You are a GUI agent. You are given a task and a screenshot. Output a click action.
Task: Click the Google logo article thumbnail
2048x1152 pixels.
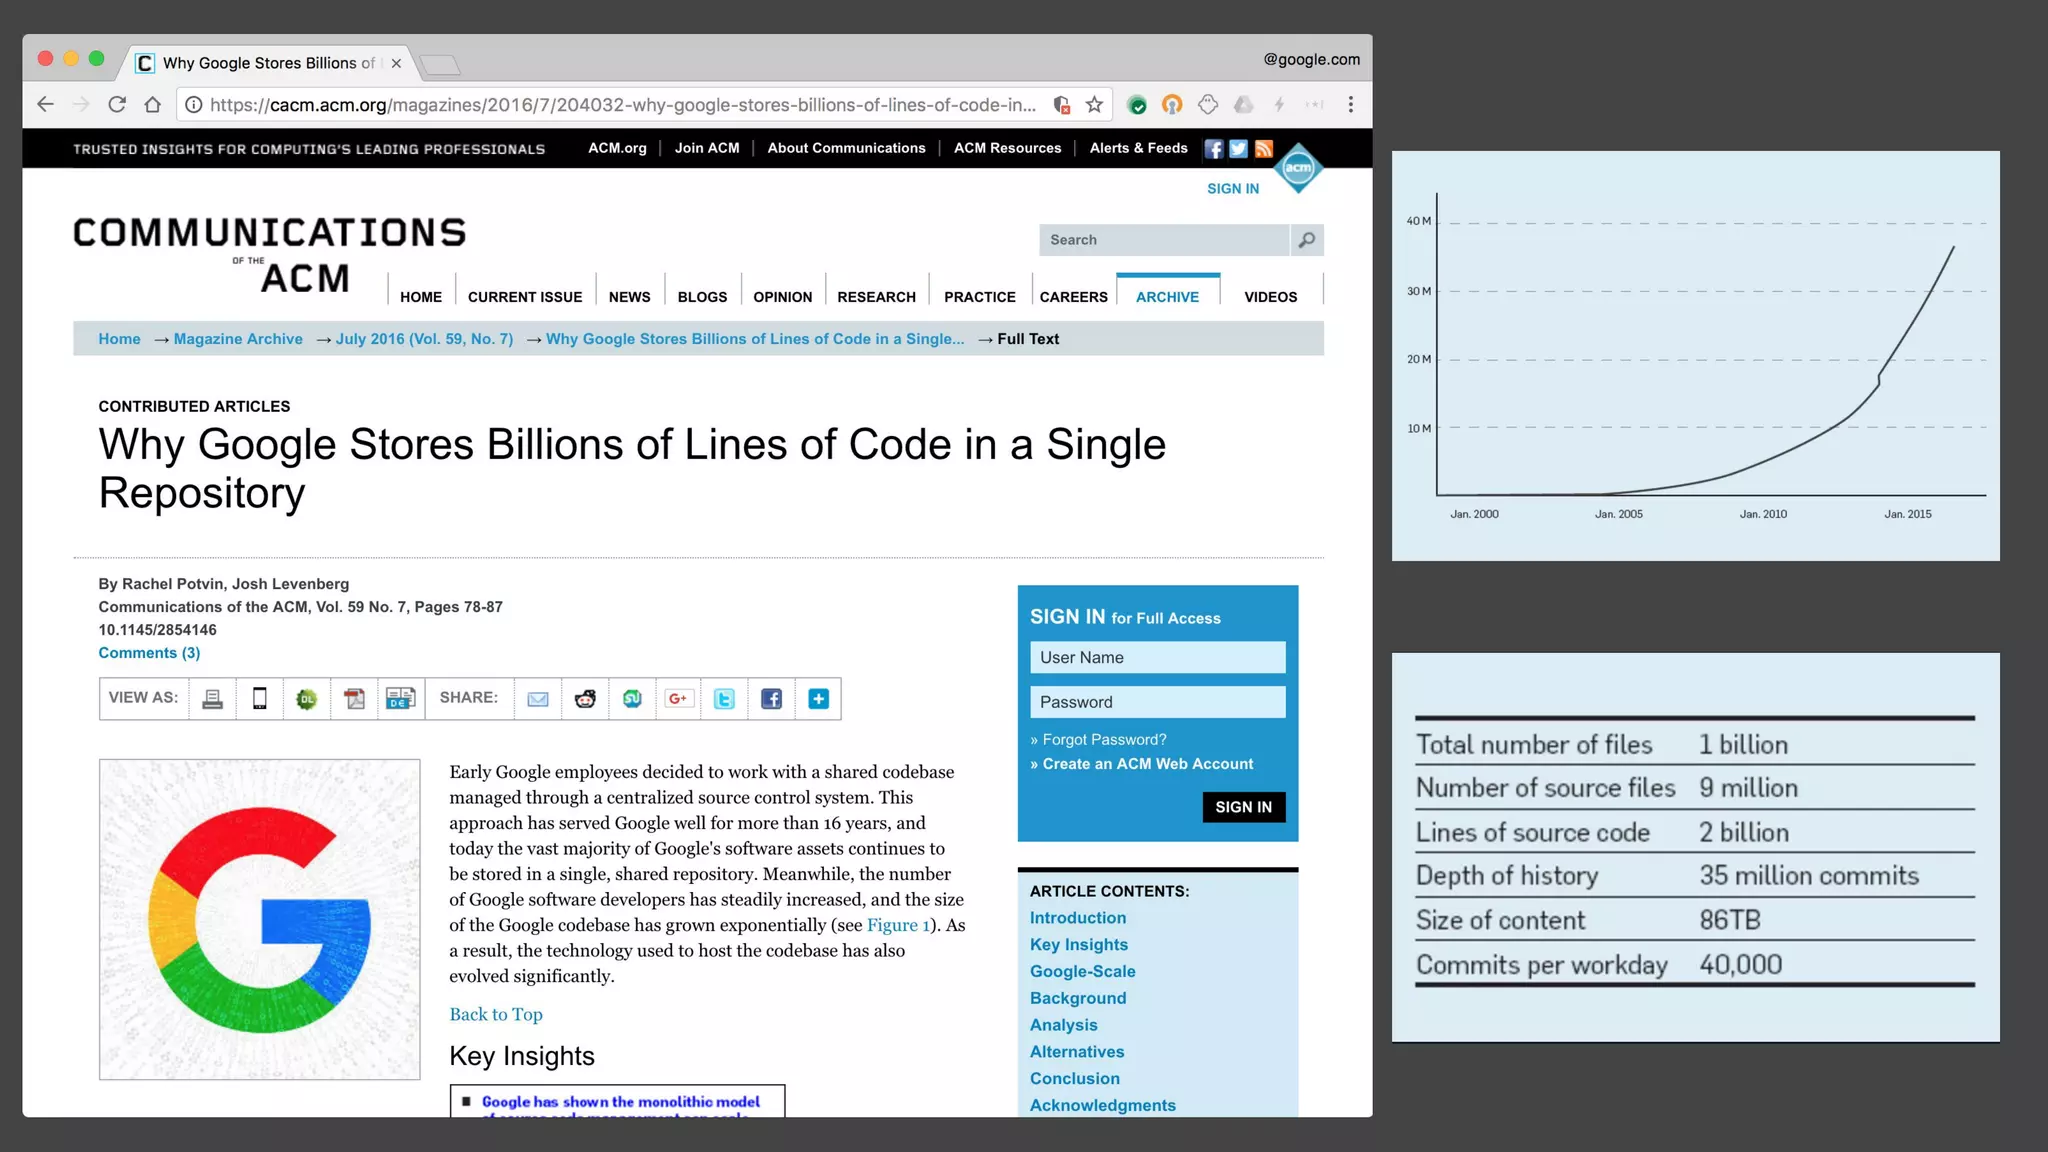[x=259, y=919]
